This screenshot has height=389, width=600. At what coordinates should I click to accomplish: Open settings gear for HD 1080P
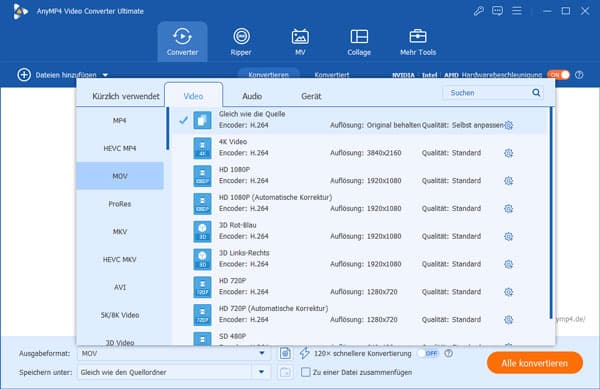point(509,181)
